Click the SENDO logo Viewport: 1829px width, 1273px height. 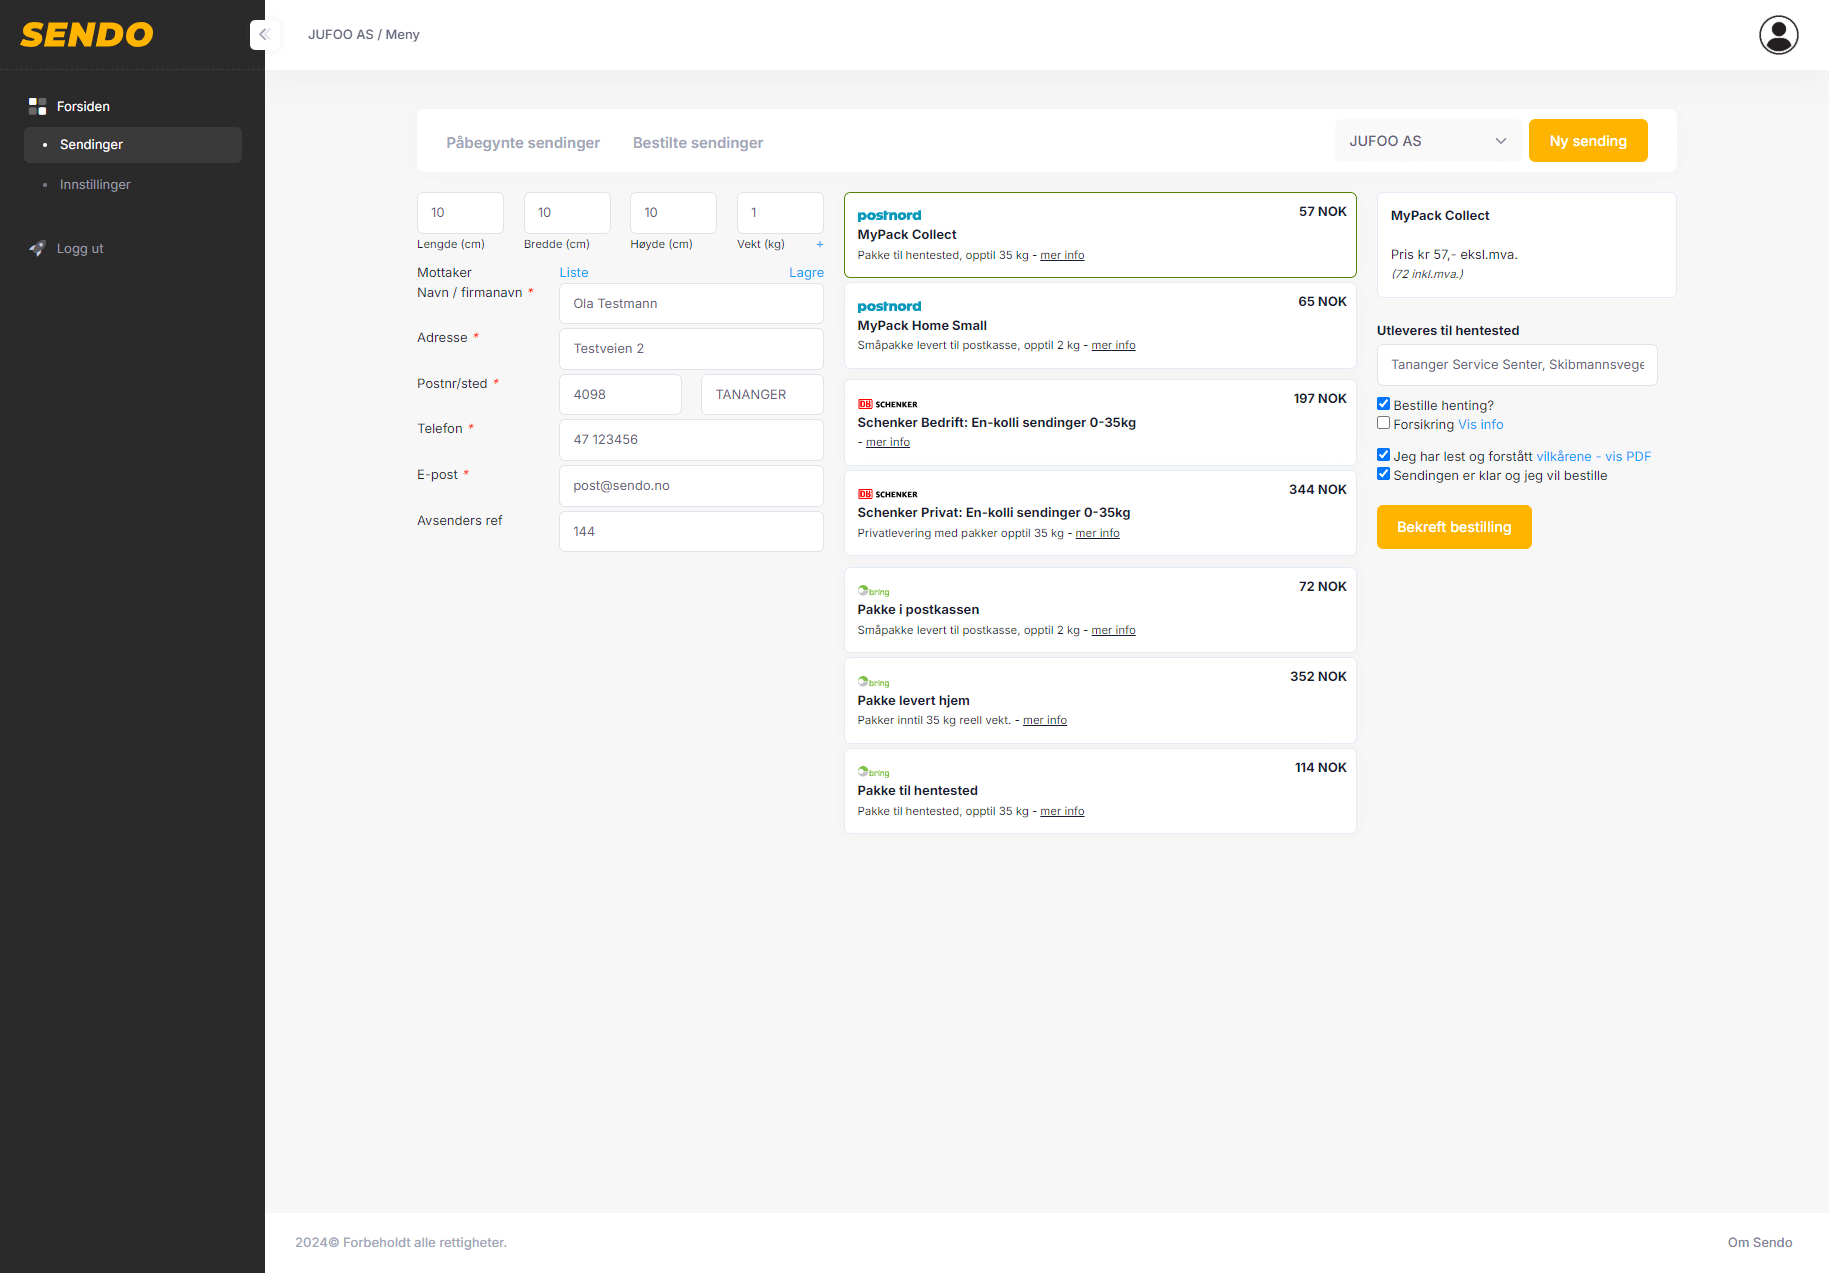pyautogui.click(x=87, y=35)
